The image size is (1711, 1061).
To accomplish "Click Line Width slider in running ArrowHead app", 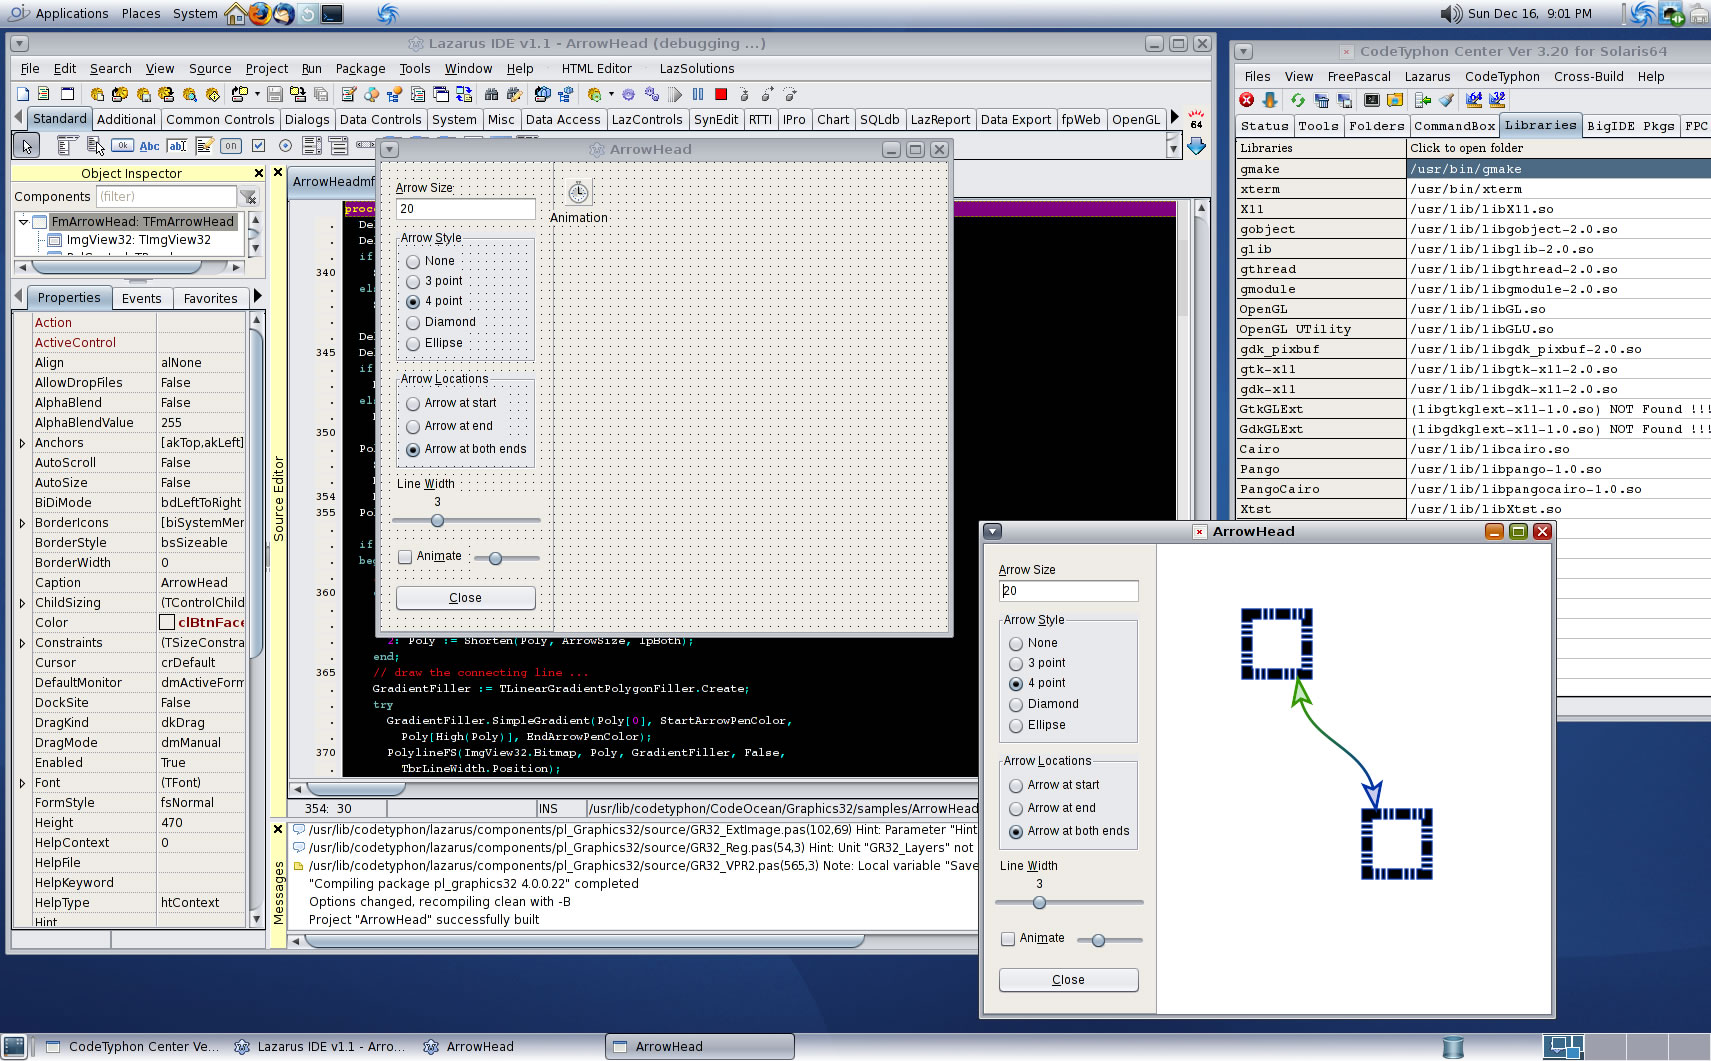I will click(x=1069, y=903).
